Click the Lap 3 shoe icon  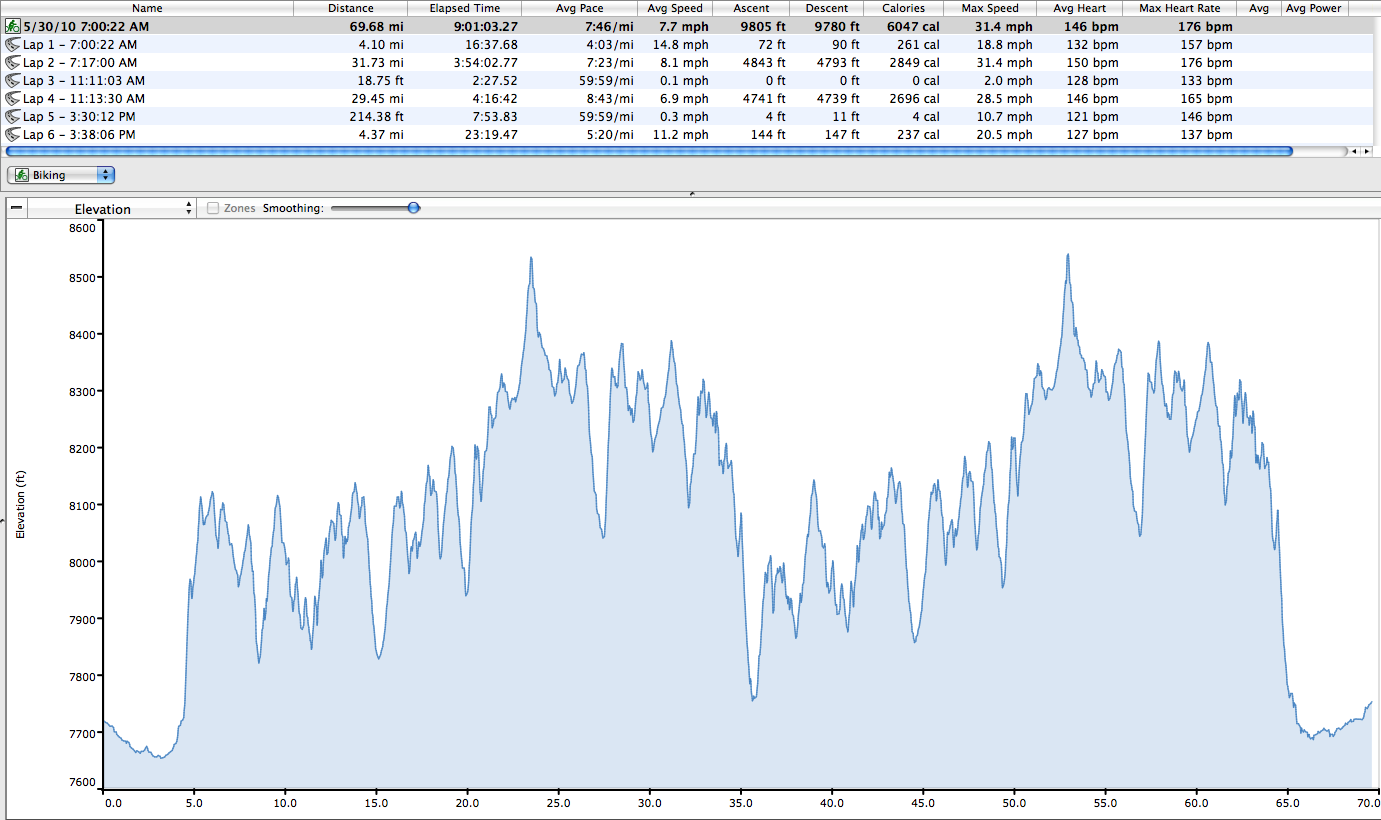tap(13, 81)
